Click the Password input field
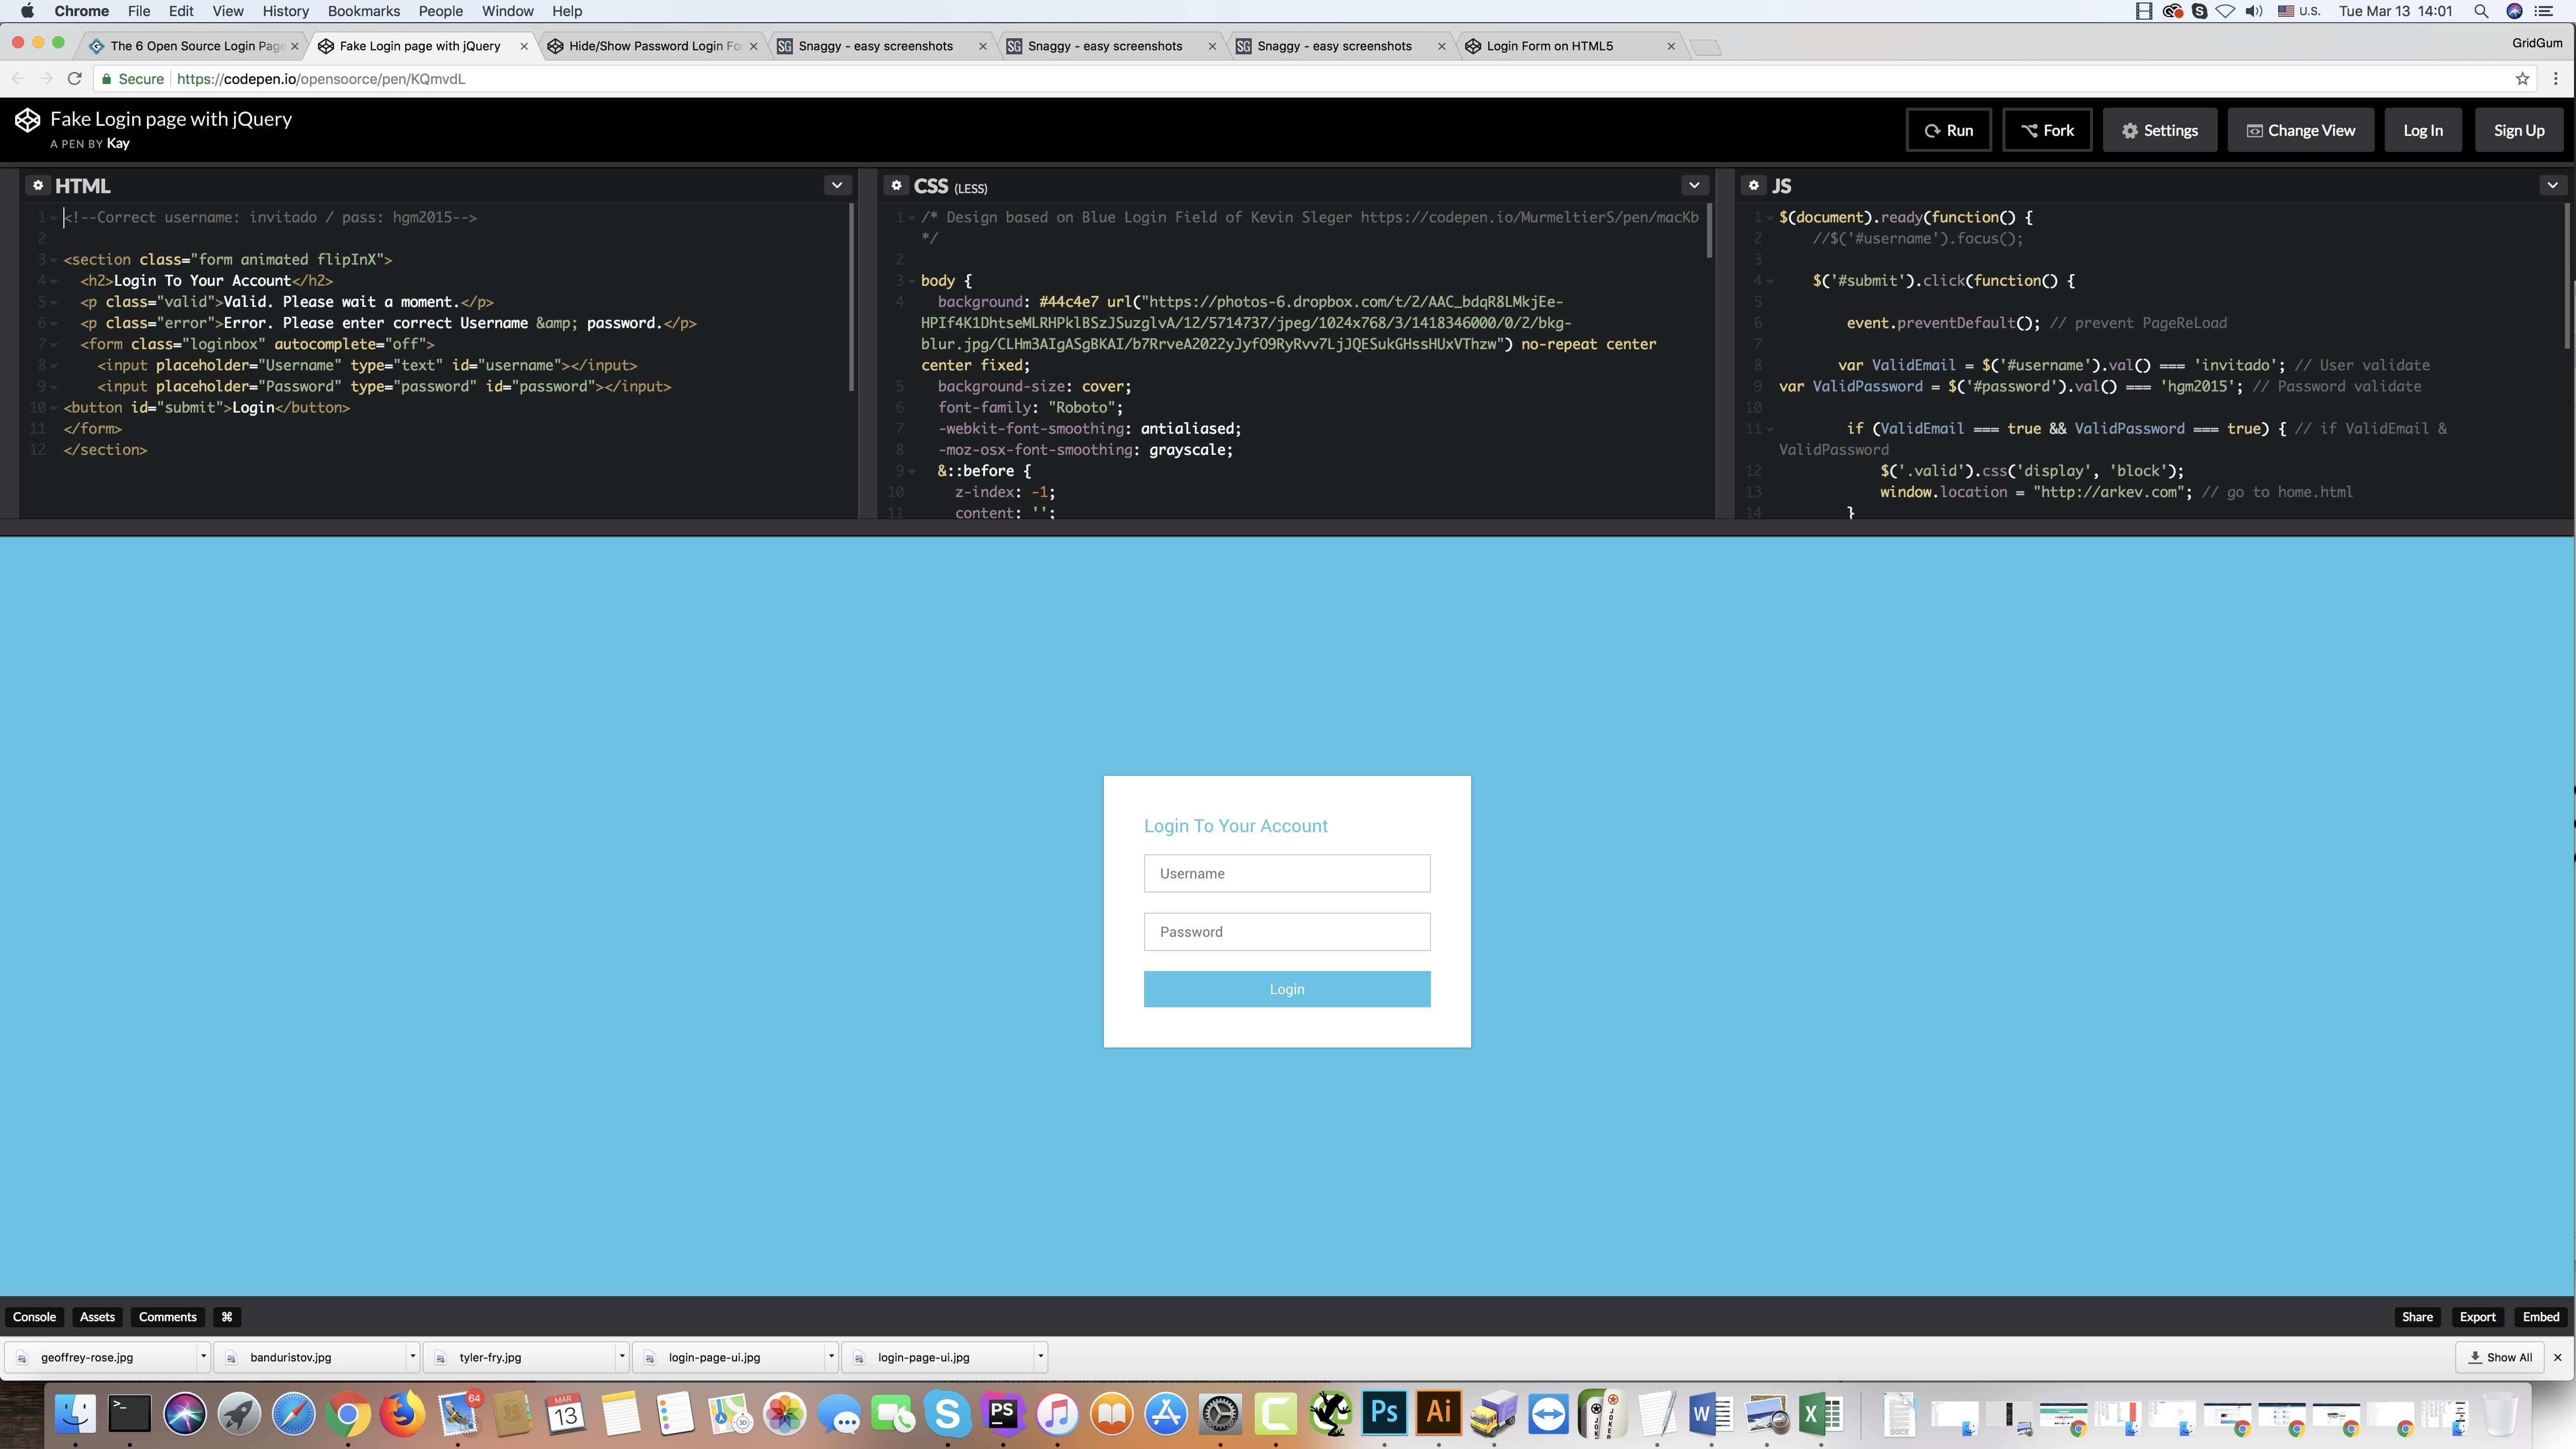The image size is (2576, 1449). pyautogui.click(x=1287, y=932)
